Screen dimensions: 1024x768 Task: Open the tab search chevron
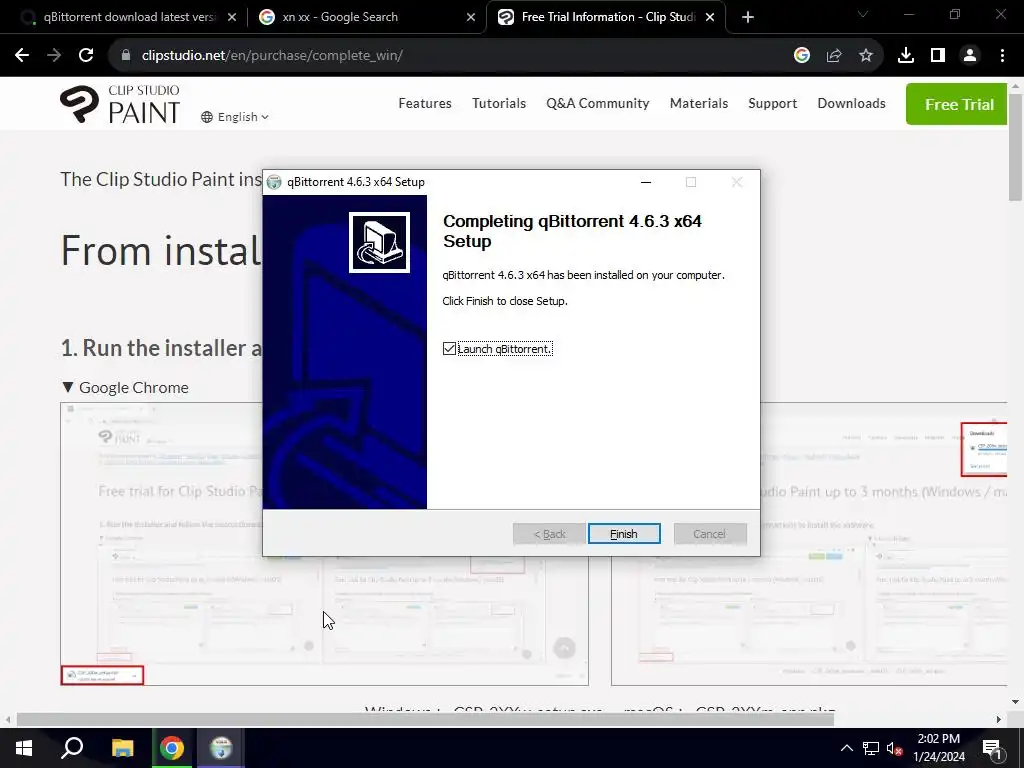[x=863, y=14]
